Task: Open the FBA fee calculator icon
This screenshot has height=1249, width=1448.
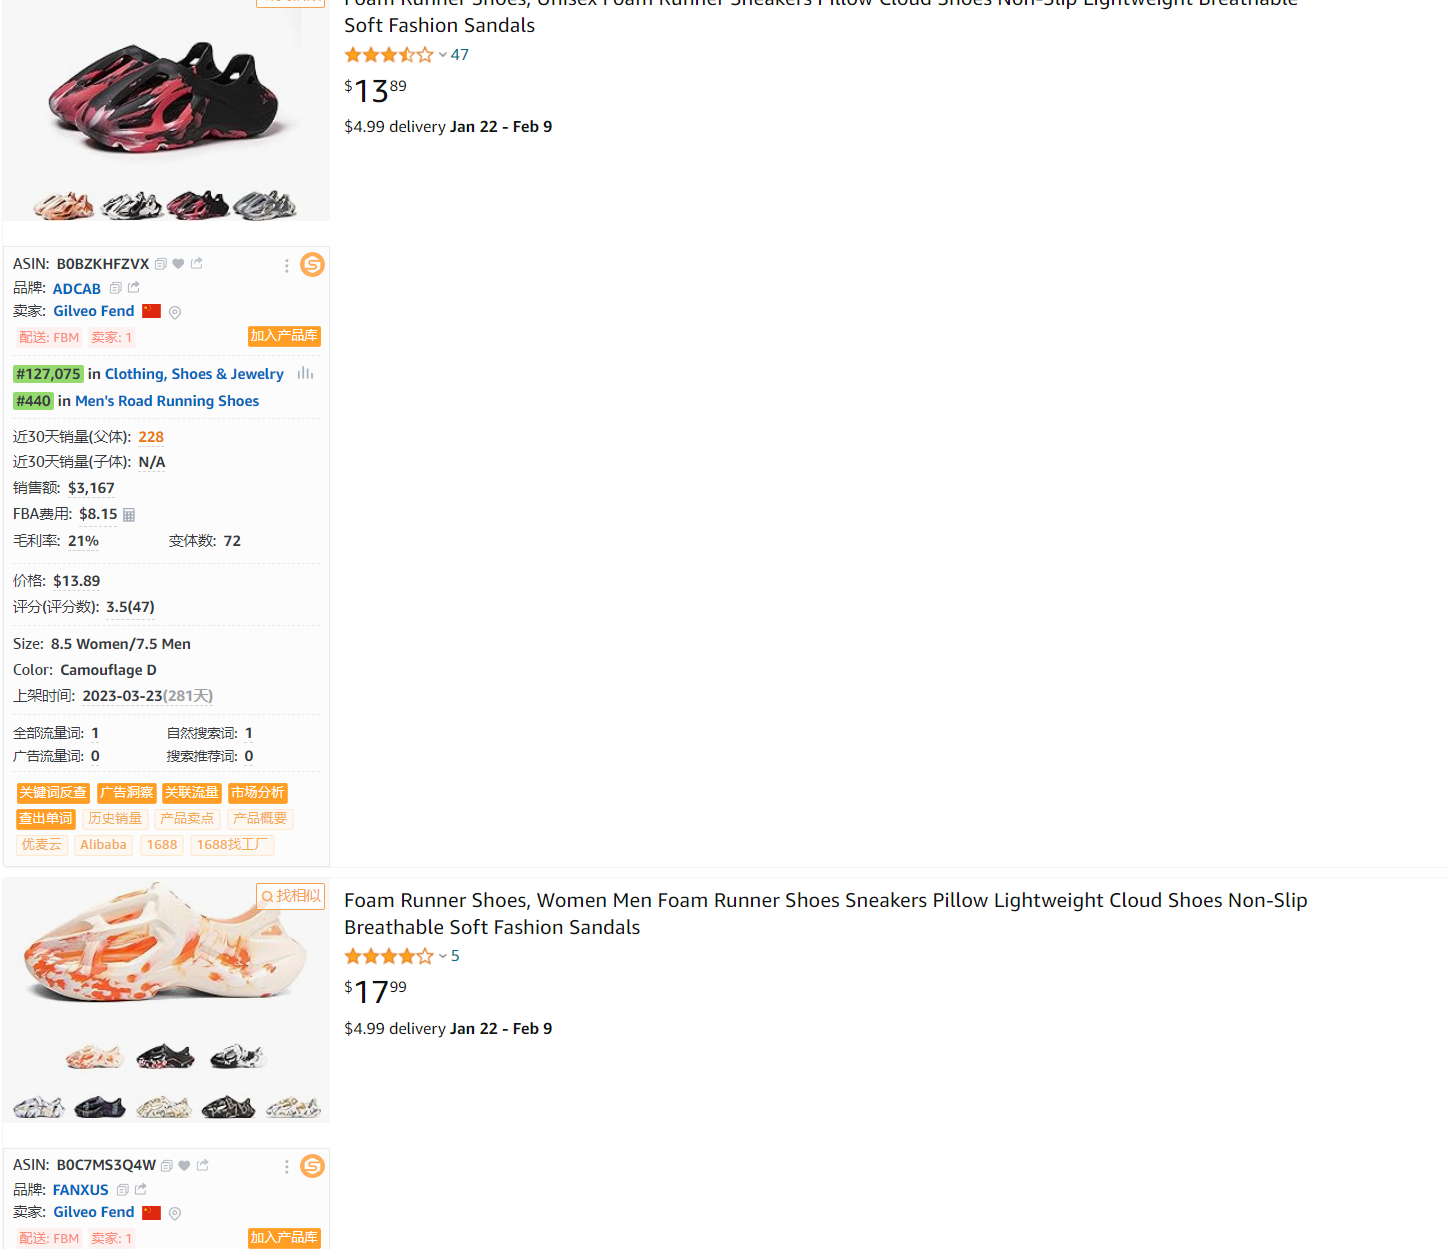Action: pos(129,515)
